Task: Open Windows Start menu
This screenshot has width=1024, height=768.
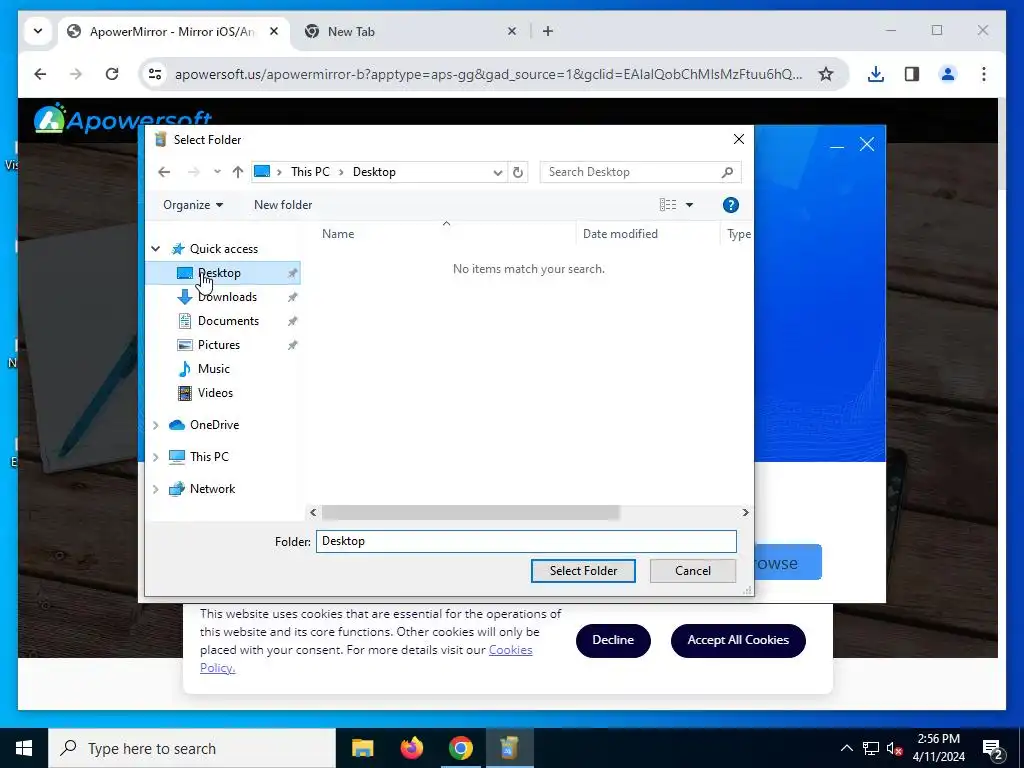Action: pos(24,748)
